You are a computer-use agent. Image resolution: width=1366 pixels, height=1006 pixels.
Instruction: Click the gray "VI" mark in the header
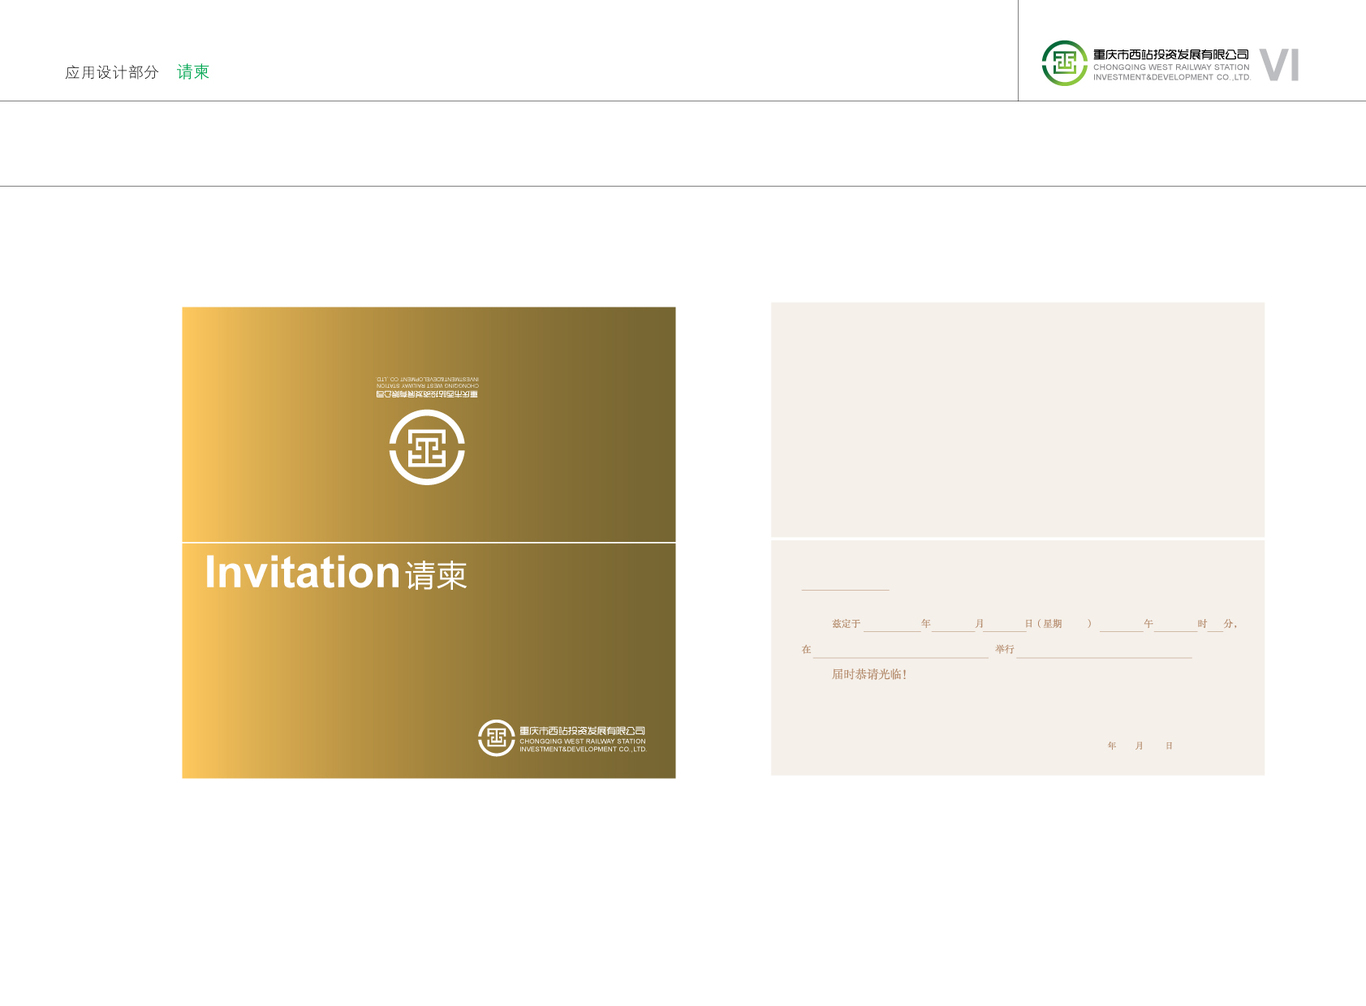point(1279,65)
